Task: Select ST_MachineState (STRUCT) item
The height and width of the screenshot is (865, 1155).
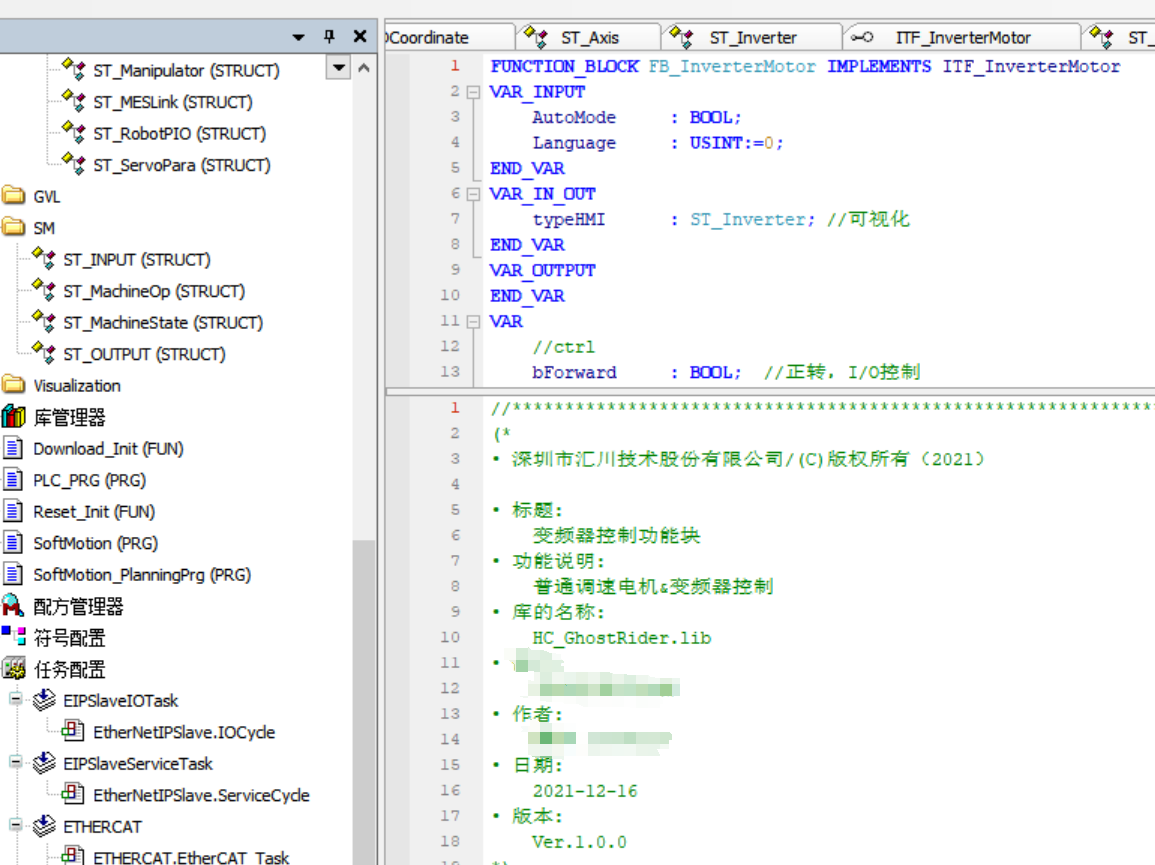Action: pyautogui.click(x=162, y=323)
